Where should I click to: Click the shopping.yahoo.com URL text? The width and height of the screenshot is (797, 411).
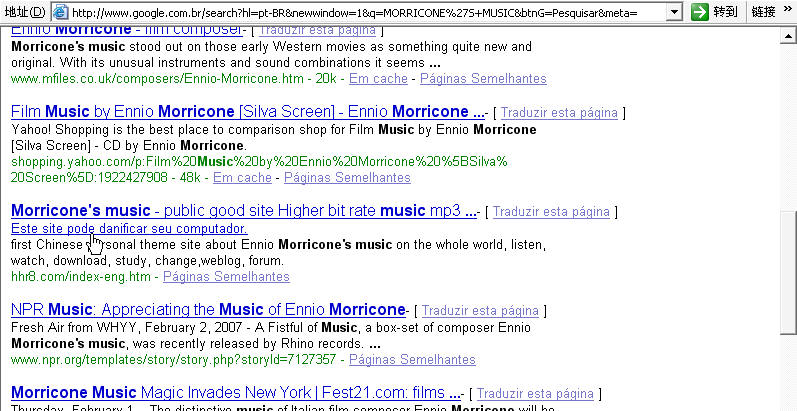pyautogui.click(x=259, y=170)
